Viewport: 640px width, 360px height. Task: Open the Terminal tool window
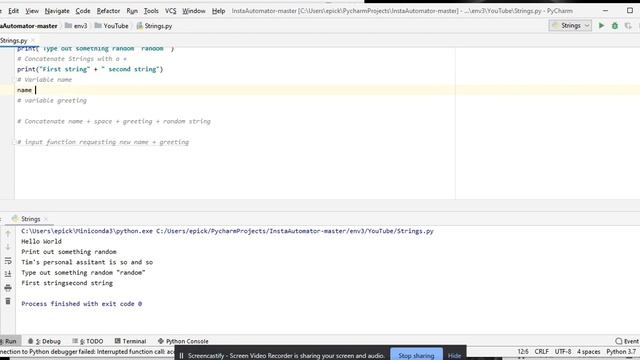click(130, 341)
